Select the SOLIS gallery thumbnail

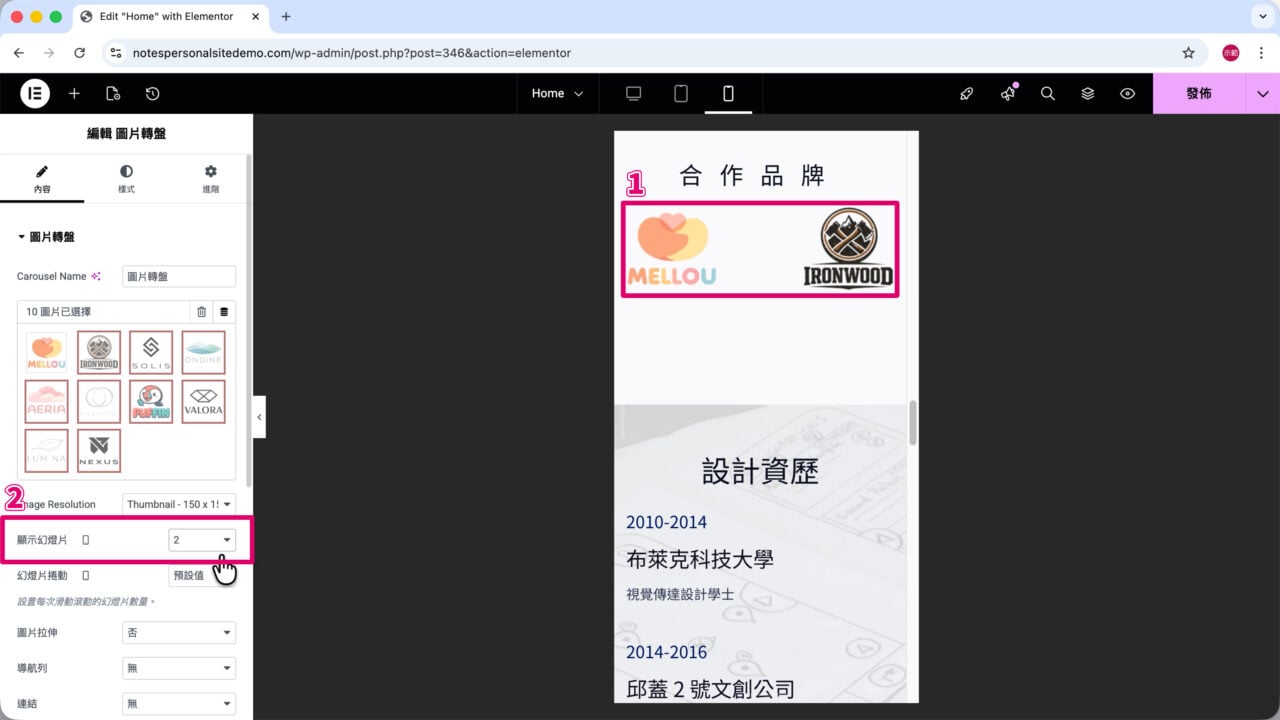(151, 353)
